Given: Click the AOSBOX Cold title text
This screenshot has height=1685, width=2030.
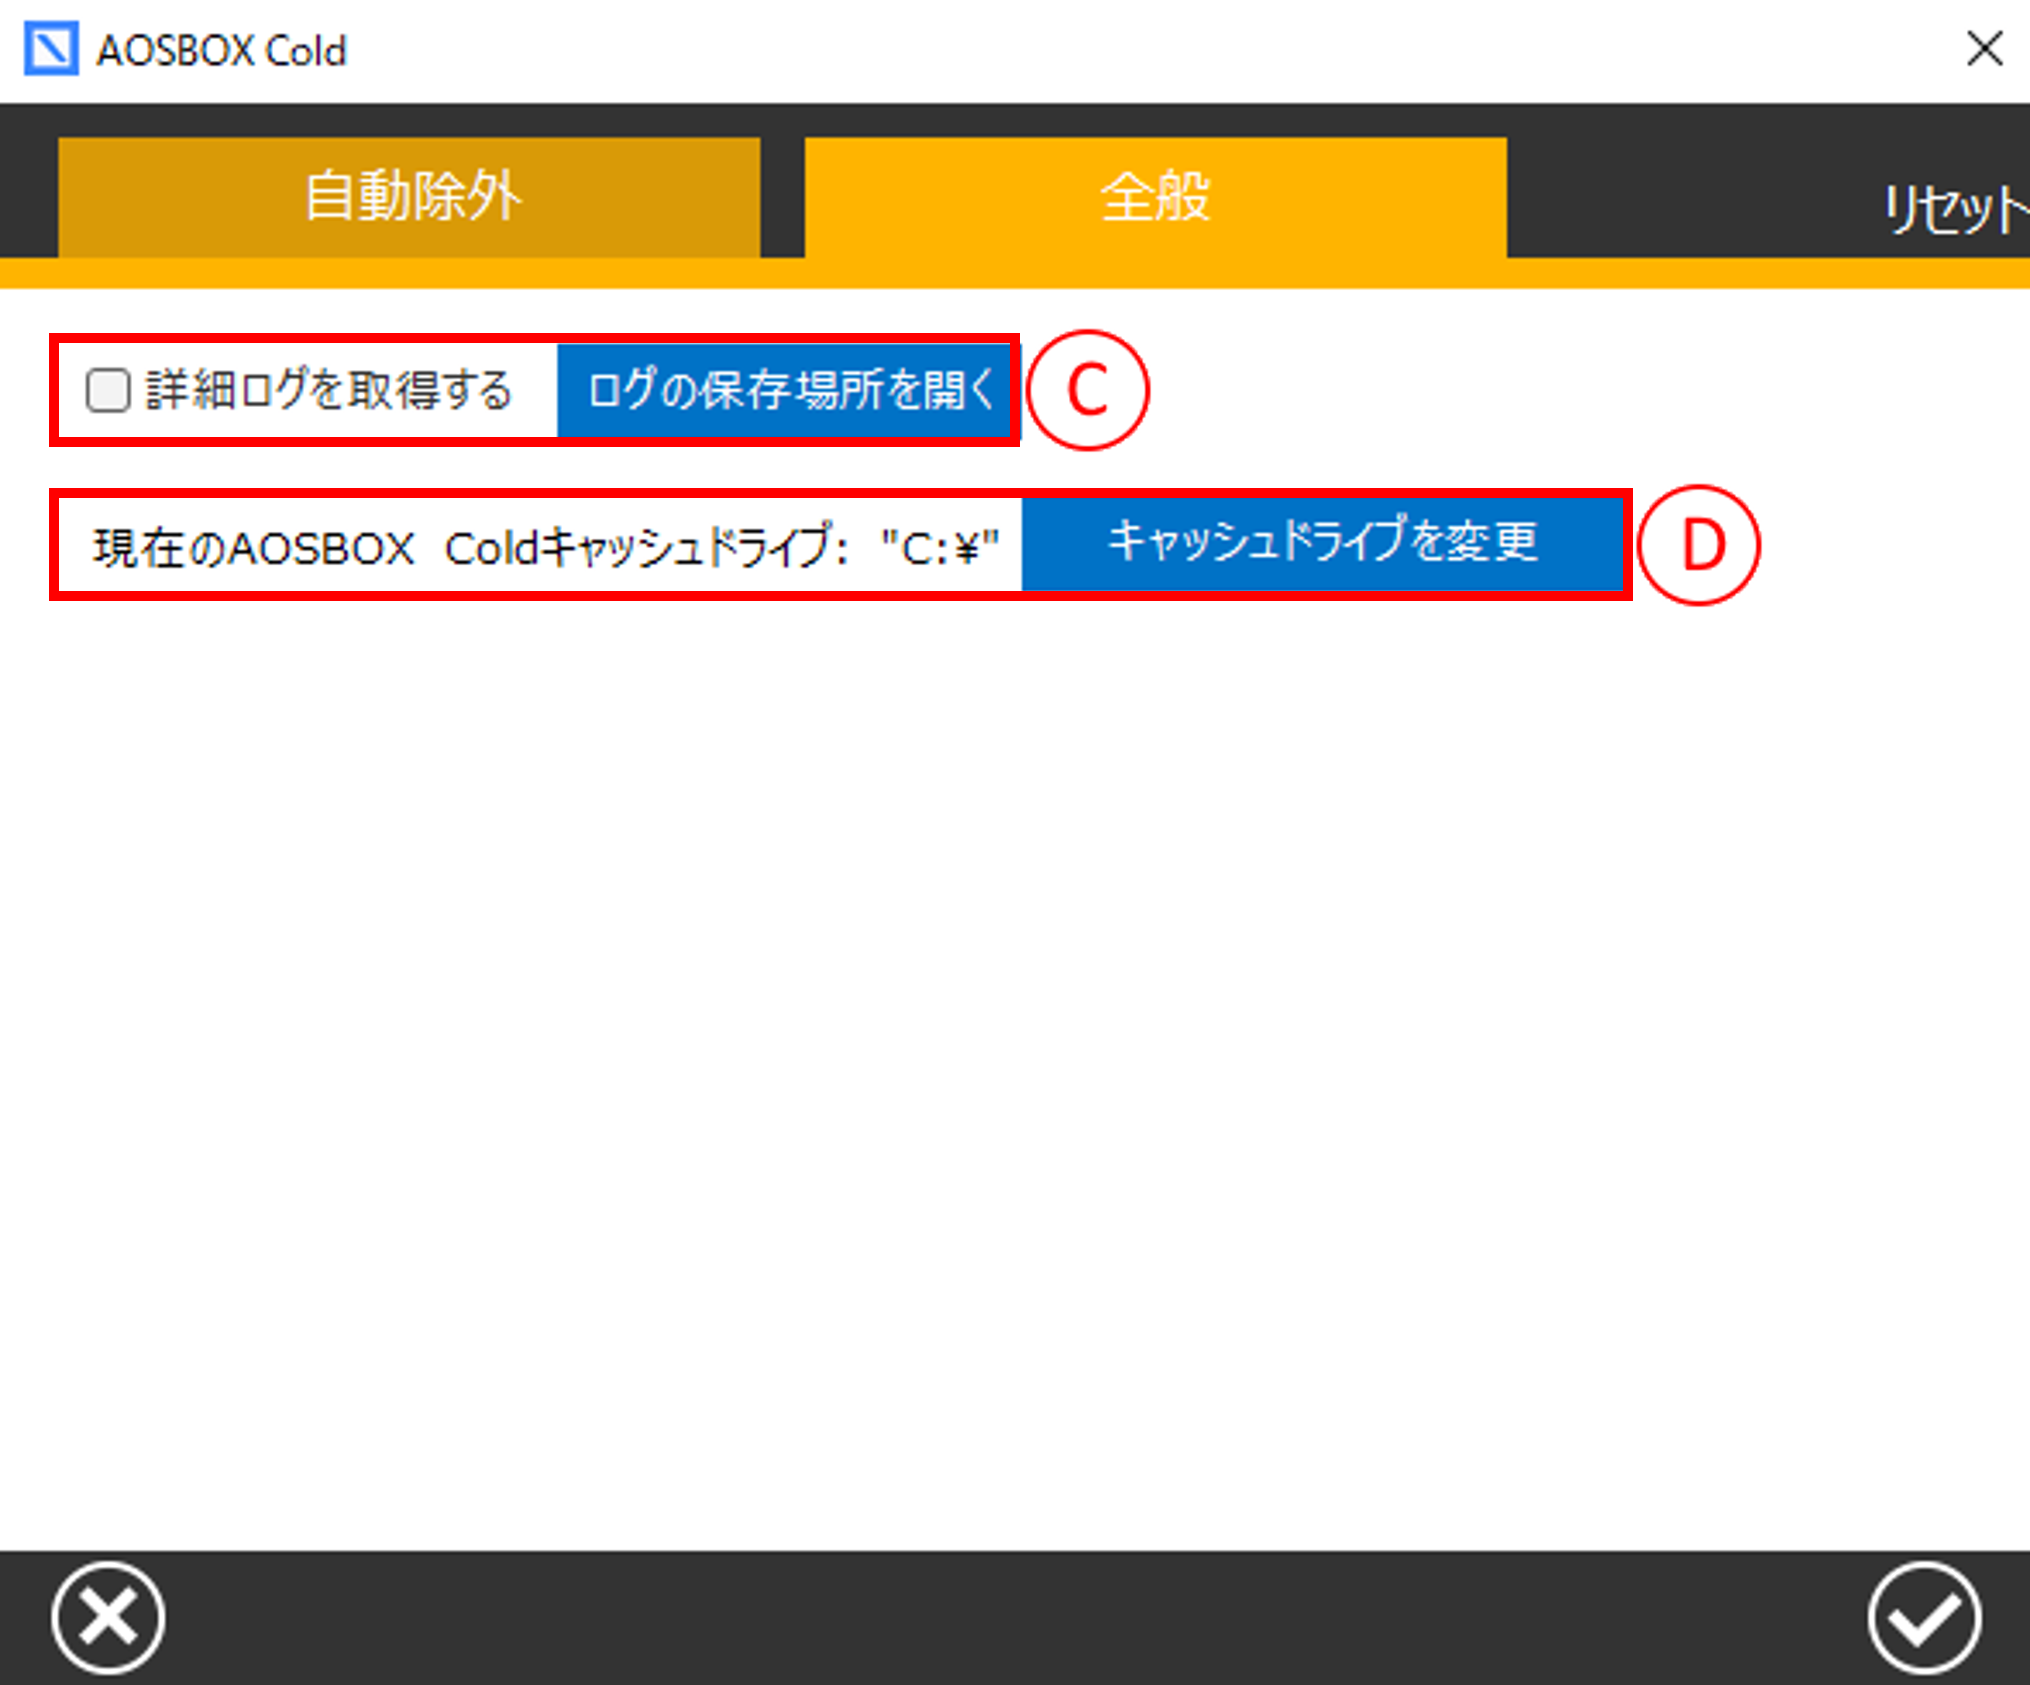Looking at the screenshot, I should [x=221, y=50].
